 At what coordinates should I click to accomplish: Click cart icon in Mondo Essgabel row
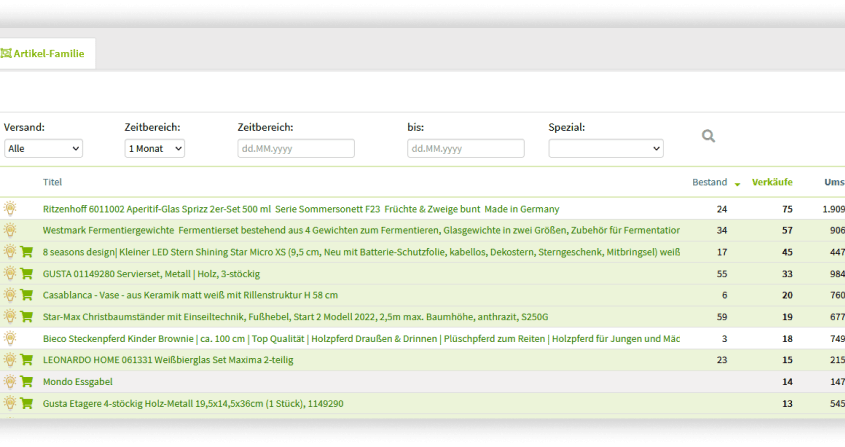tap(26, 382)
